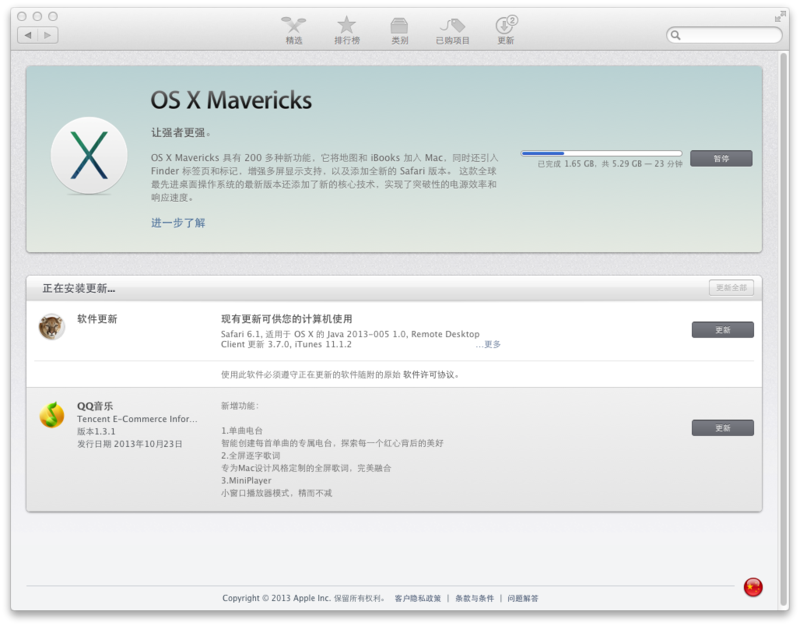Click the 正在安装更新... section header
800x626 pixels.
[79, 289]
